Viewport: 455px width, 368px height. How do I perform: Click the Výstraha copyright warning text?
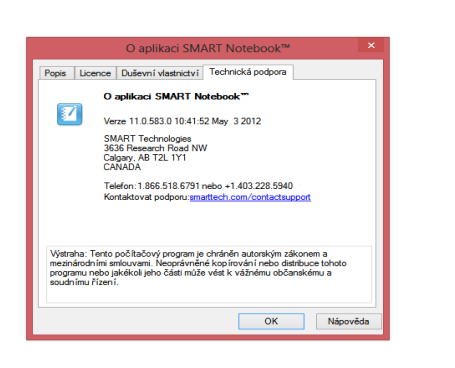pos(198,268)
